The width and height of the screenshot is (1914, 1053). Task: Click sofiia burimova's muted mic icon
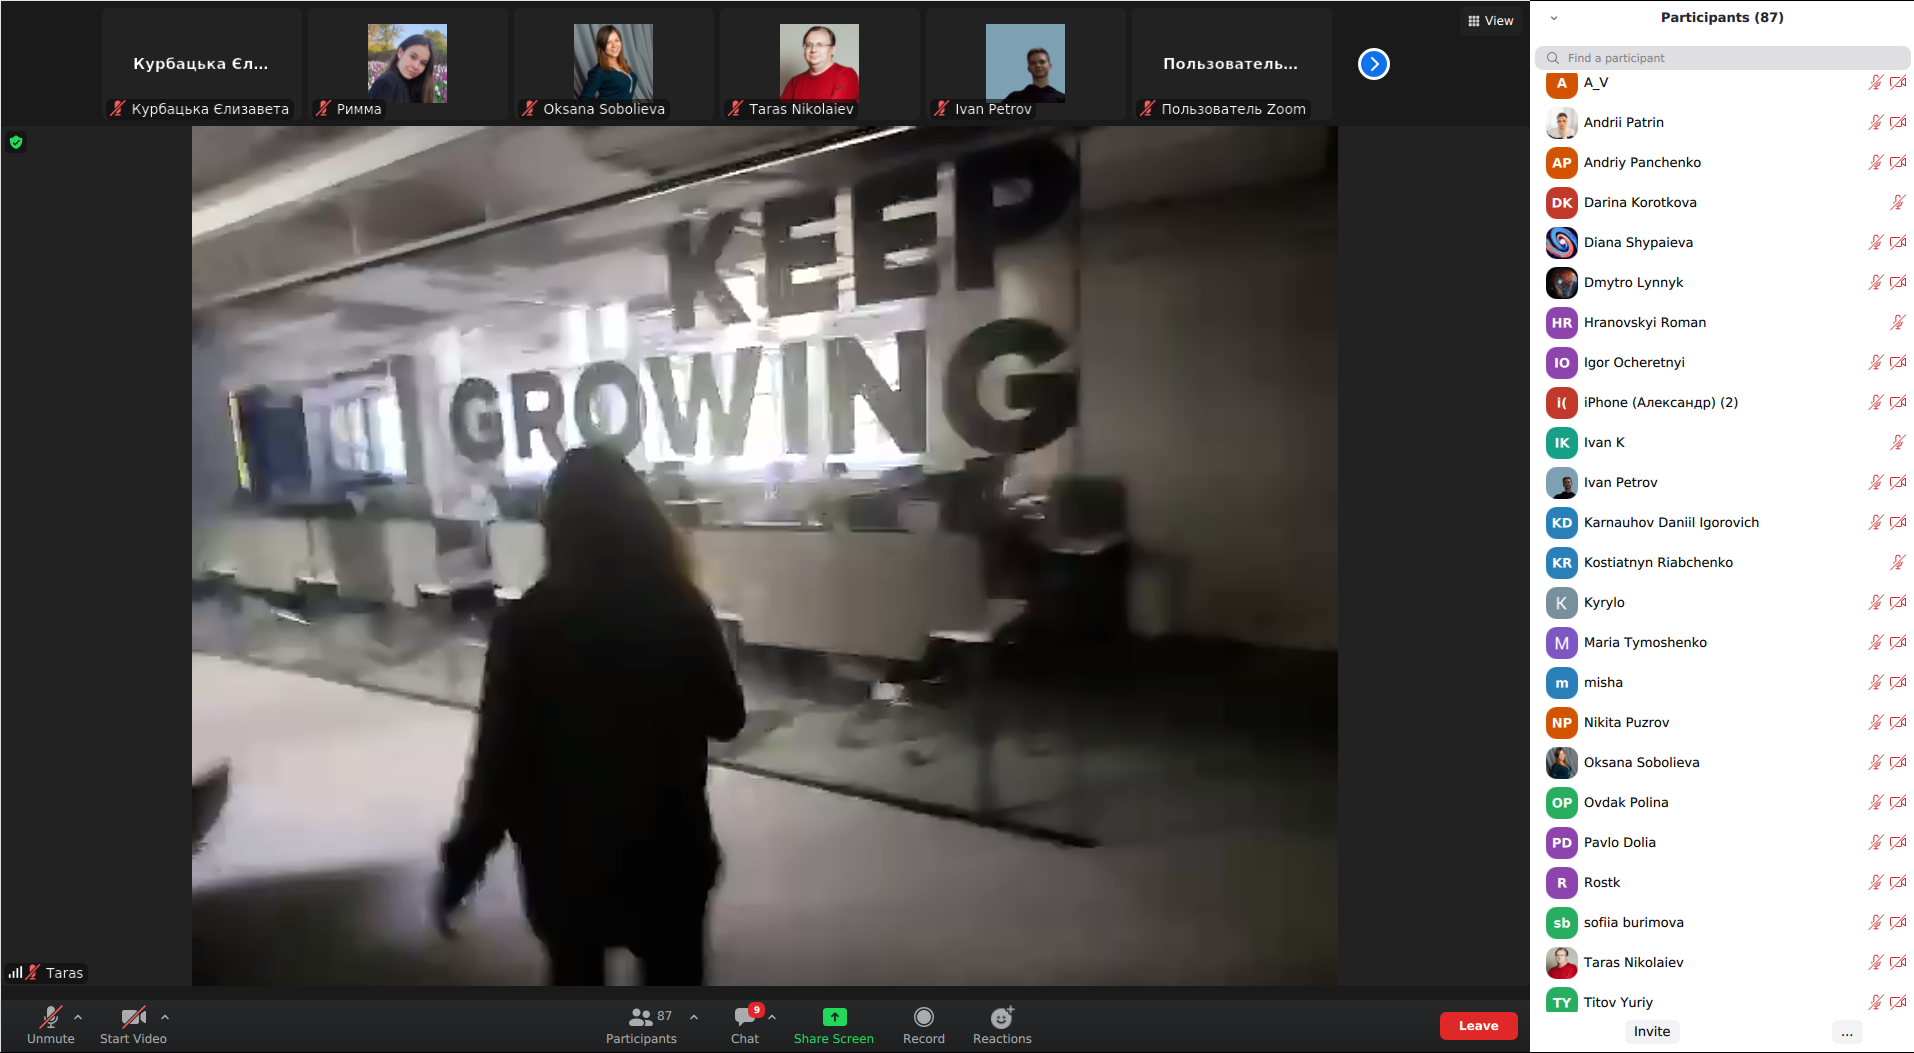[x=1875, y=922]
